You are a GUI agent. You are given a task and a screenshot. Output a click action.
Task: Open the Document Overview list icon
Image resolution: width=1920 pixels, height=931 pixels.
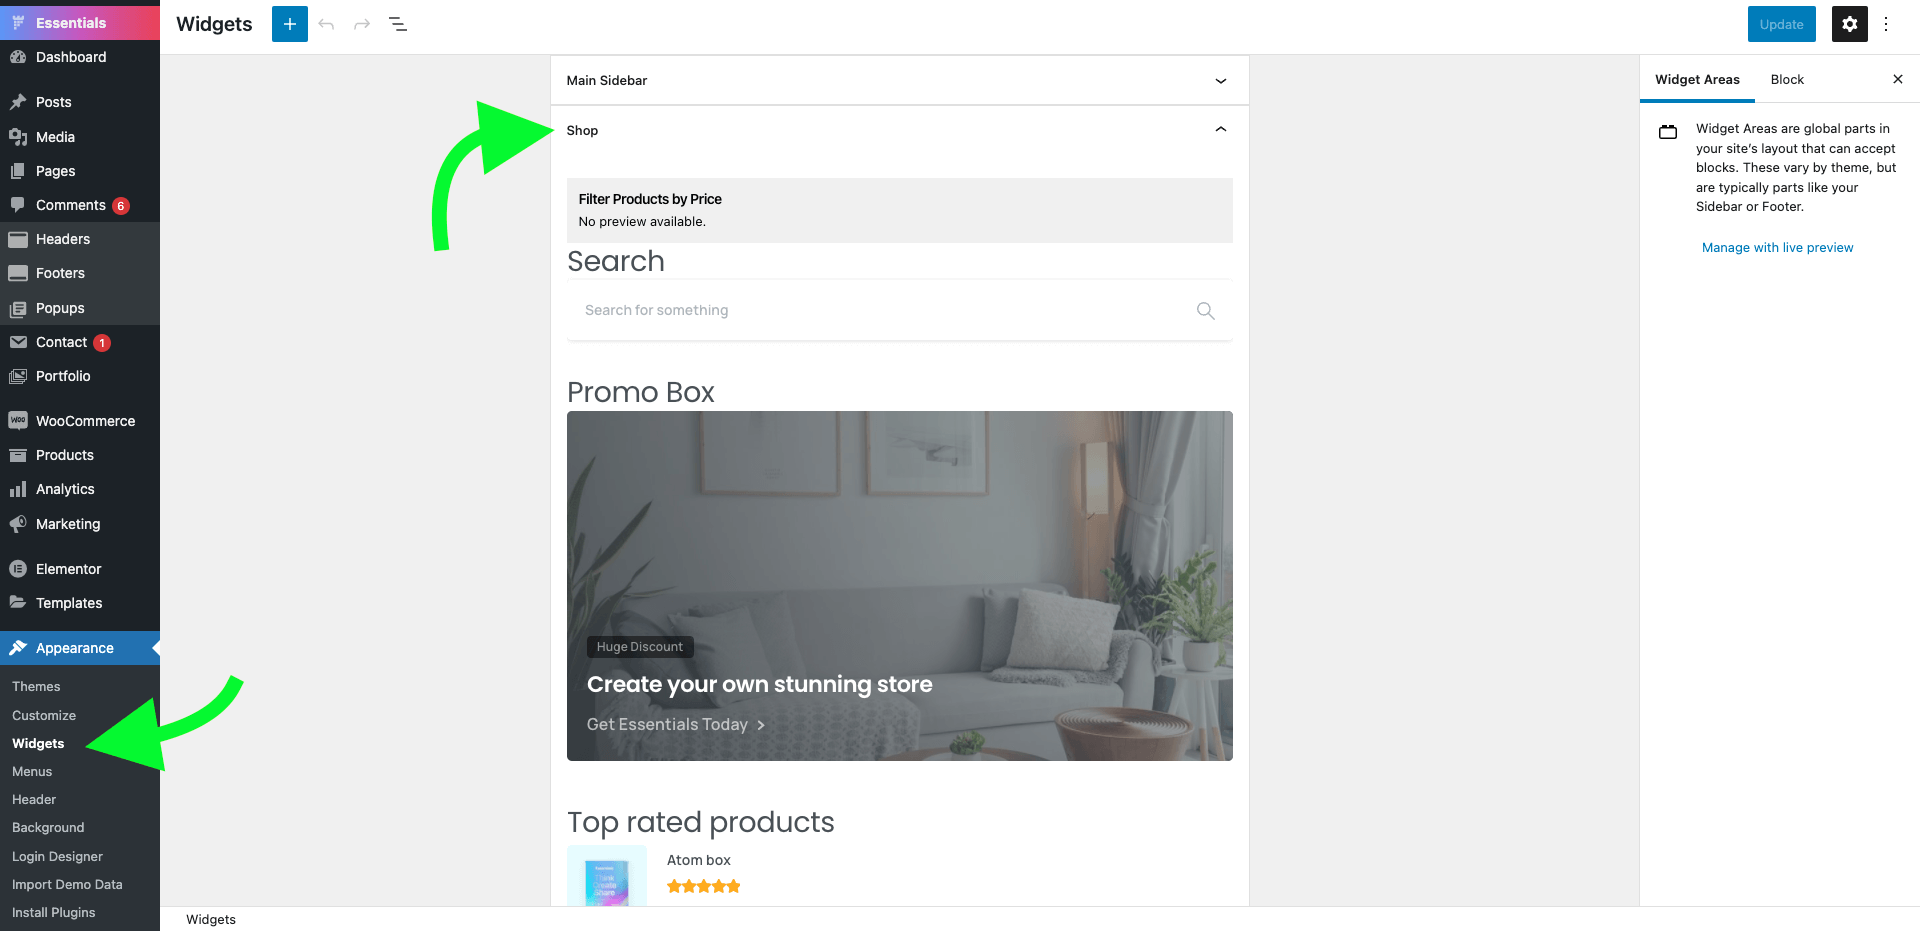tap(397, 23)
